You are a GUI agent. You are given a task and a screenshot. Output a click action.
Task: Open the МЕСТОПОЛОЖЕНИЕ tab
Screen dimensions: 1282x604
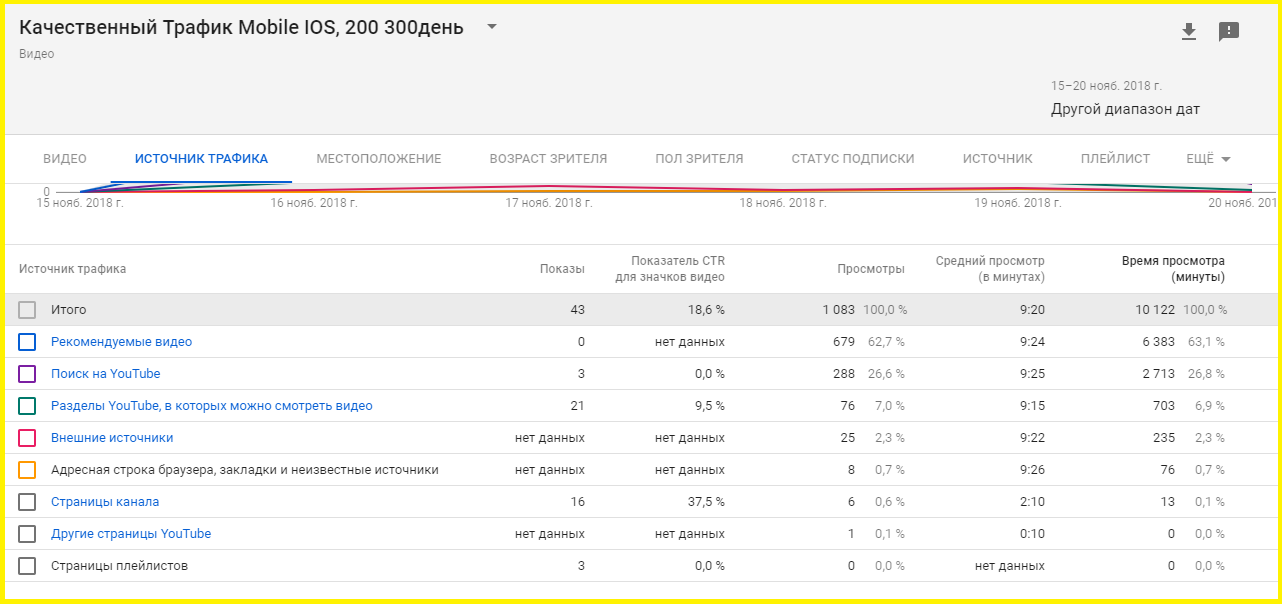(379, 159)
